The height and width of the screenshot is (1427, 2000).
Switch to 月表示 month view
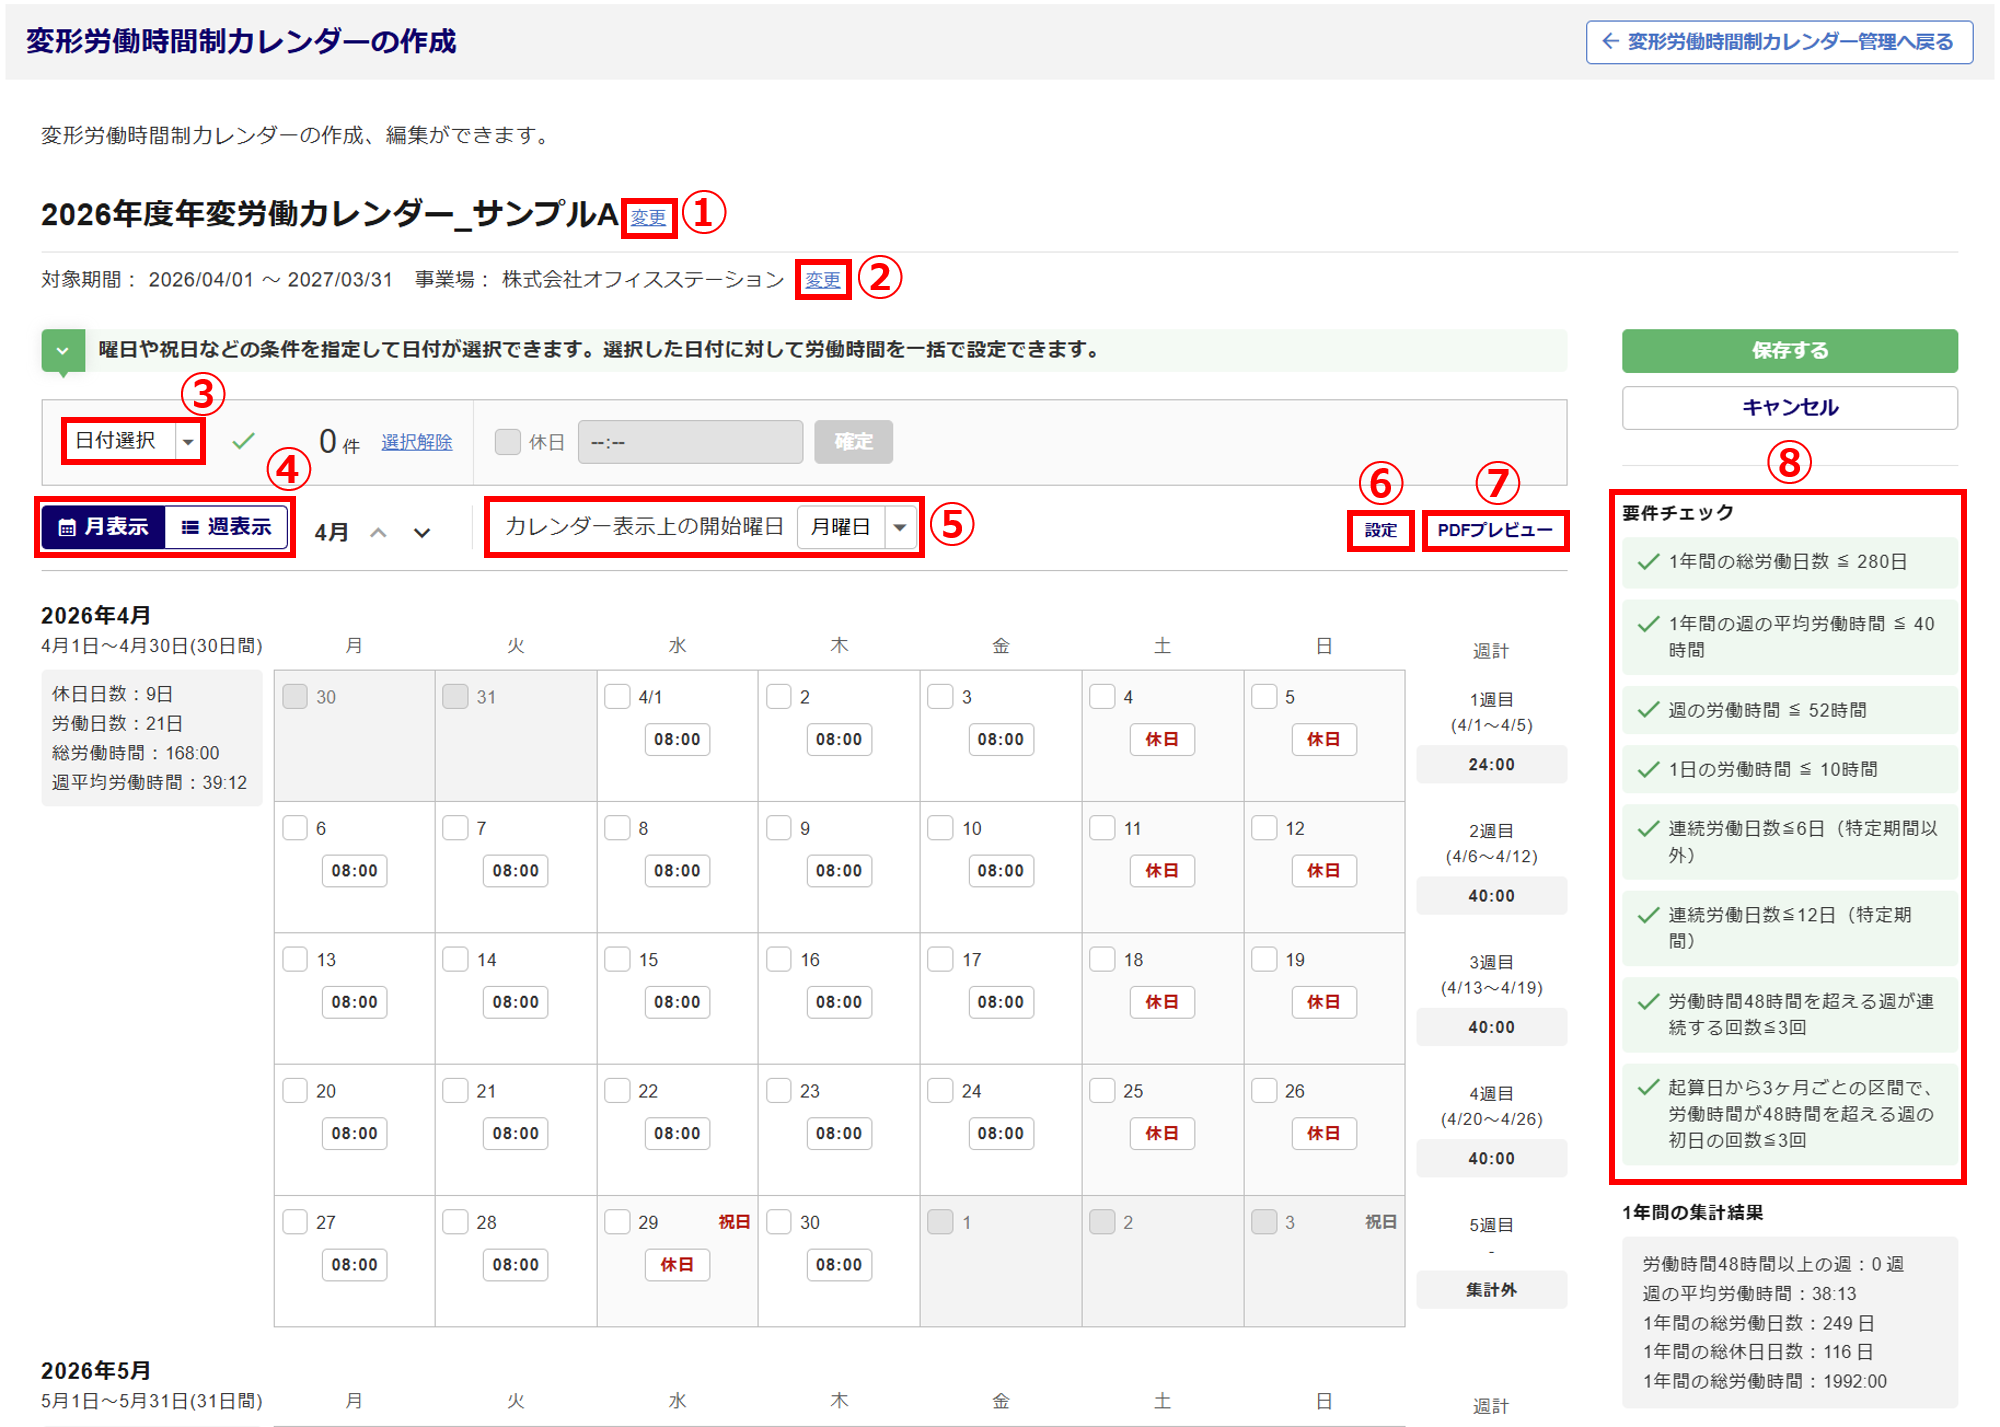pos(104,527)
